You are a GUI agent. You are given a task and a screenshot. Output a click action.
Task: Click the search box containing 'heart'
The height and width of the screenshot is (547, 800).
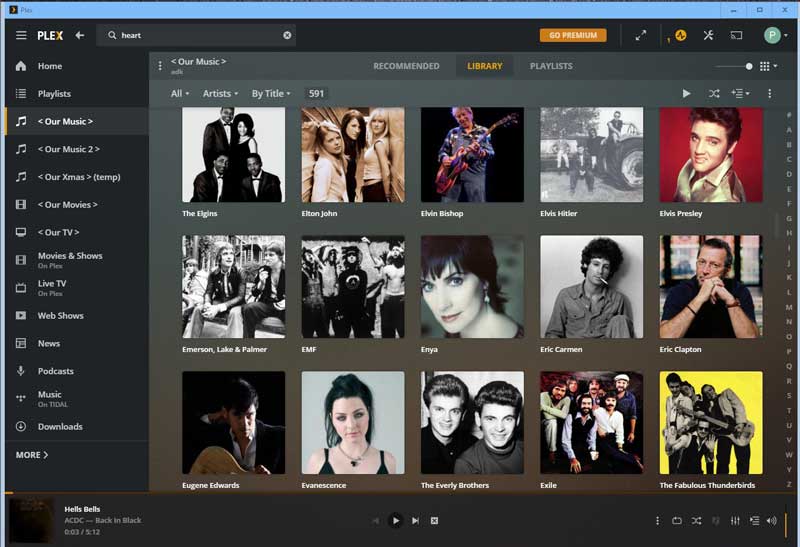pos(196,35)
